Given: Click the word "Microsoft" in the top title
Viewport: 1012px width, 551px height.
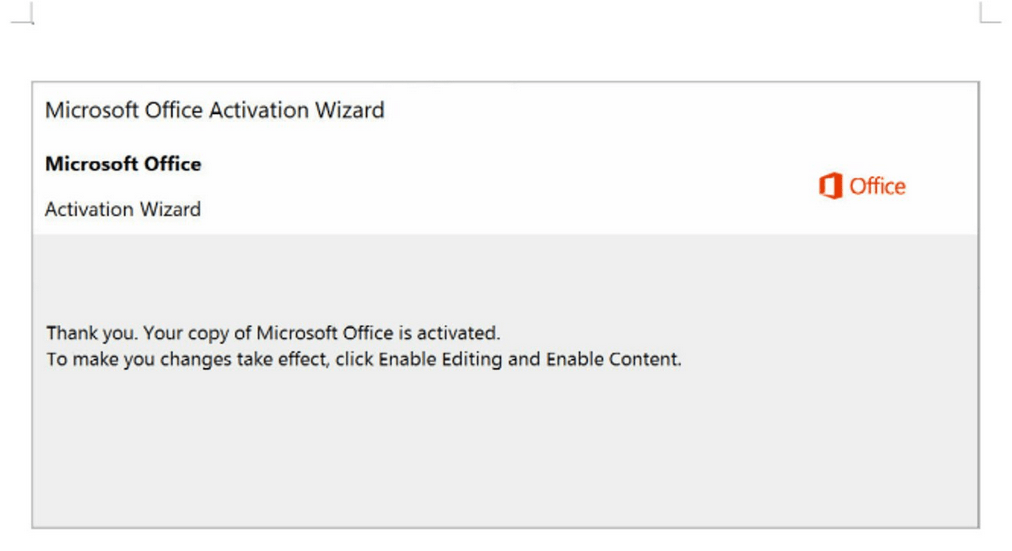Looking at the screenshot, I should [92, 110].
